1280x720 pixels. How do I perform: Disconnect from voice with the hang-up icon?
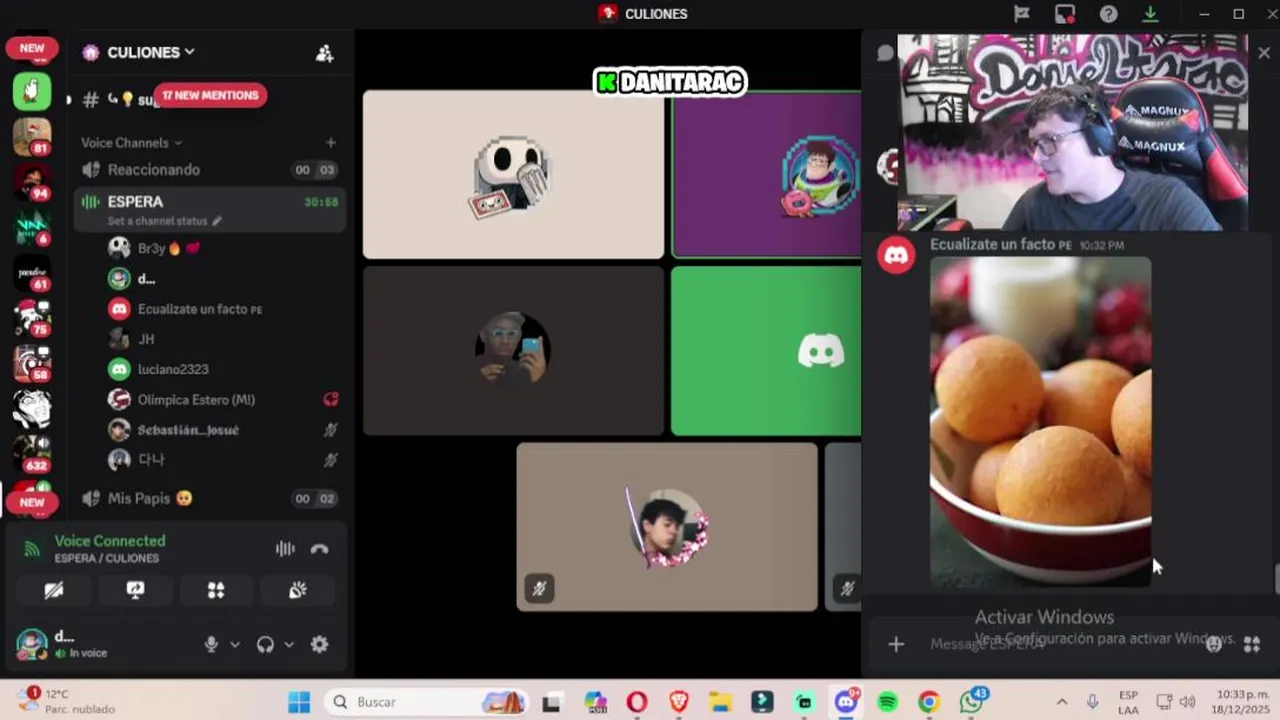(x=320, y=549)
